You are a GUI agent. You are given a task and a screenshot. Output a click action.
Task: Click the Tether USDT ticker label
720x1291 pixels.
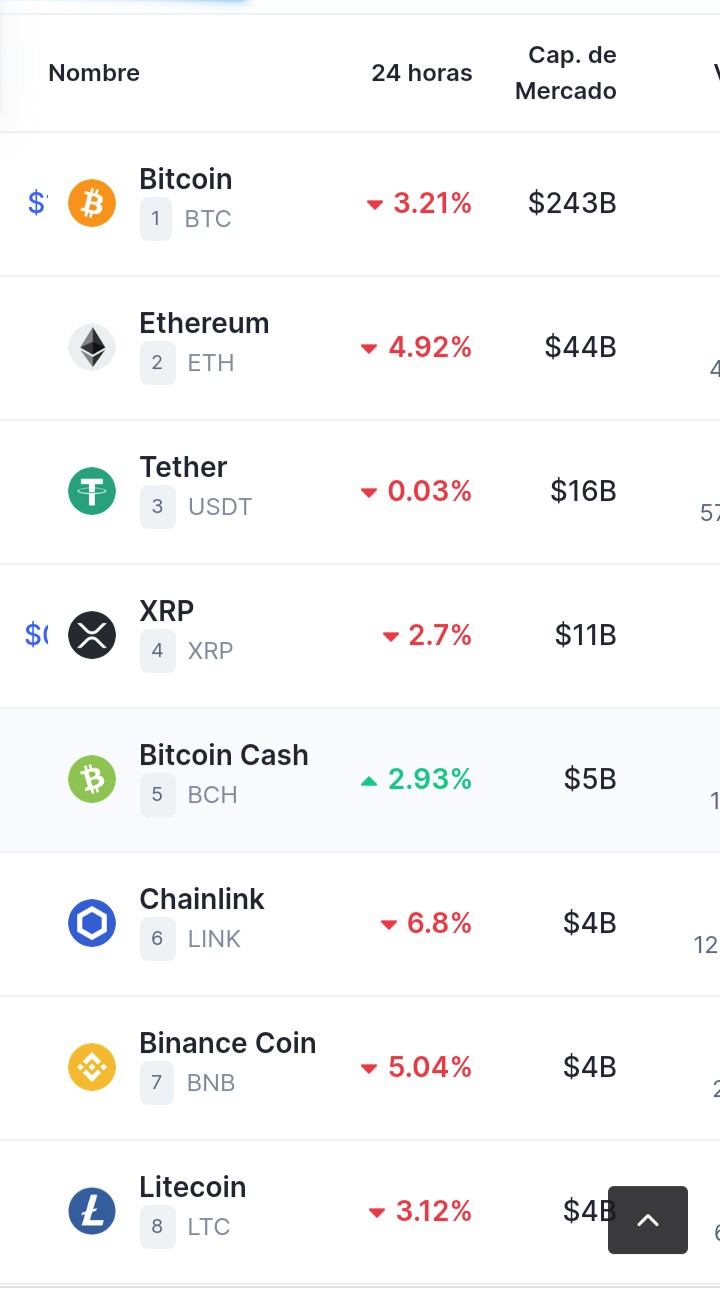coord(220,507)
